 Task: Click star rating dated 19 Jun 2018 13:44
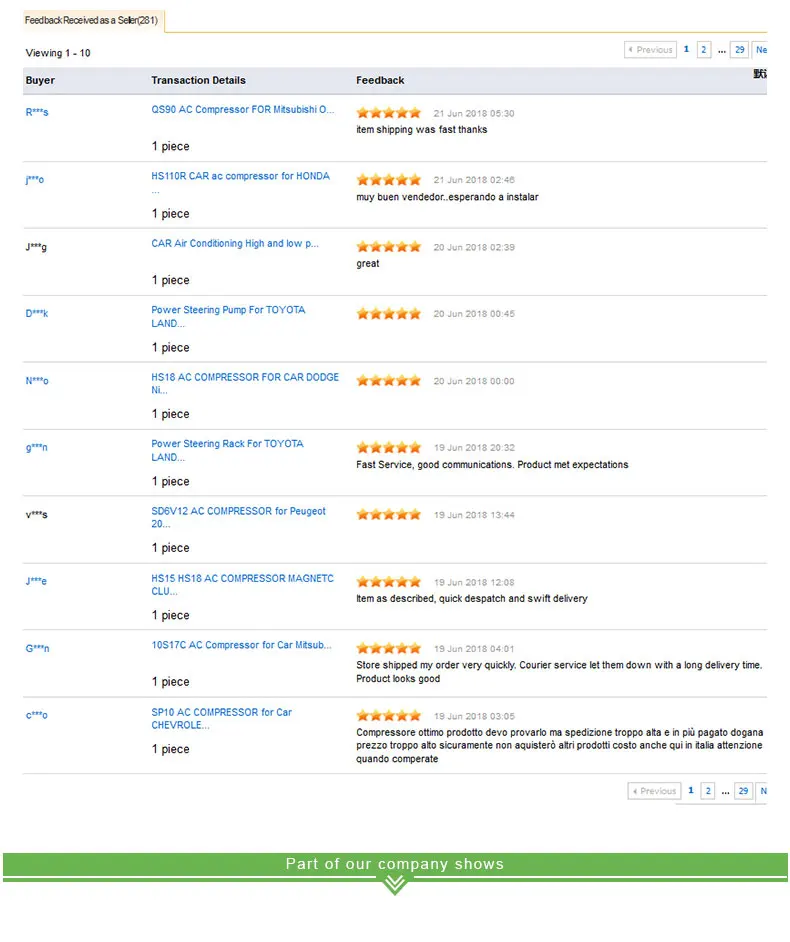389,514
